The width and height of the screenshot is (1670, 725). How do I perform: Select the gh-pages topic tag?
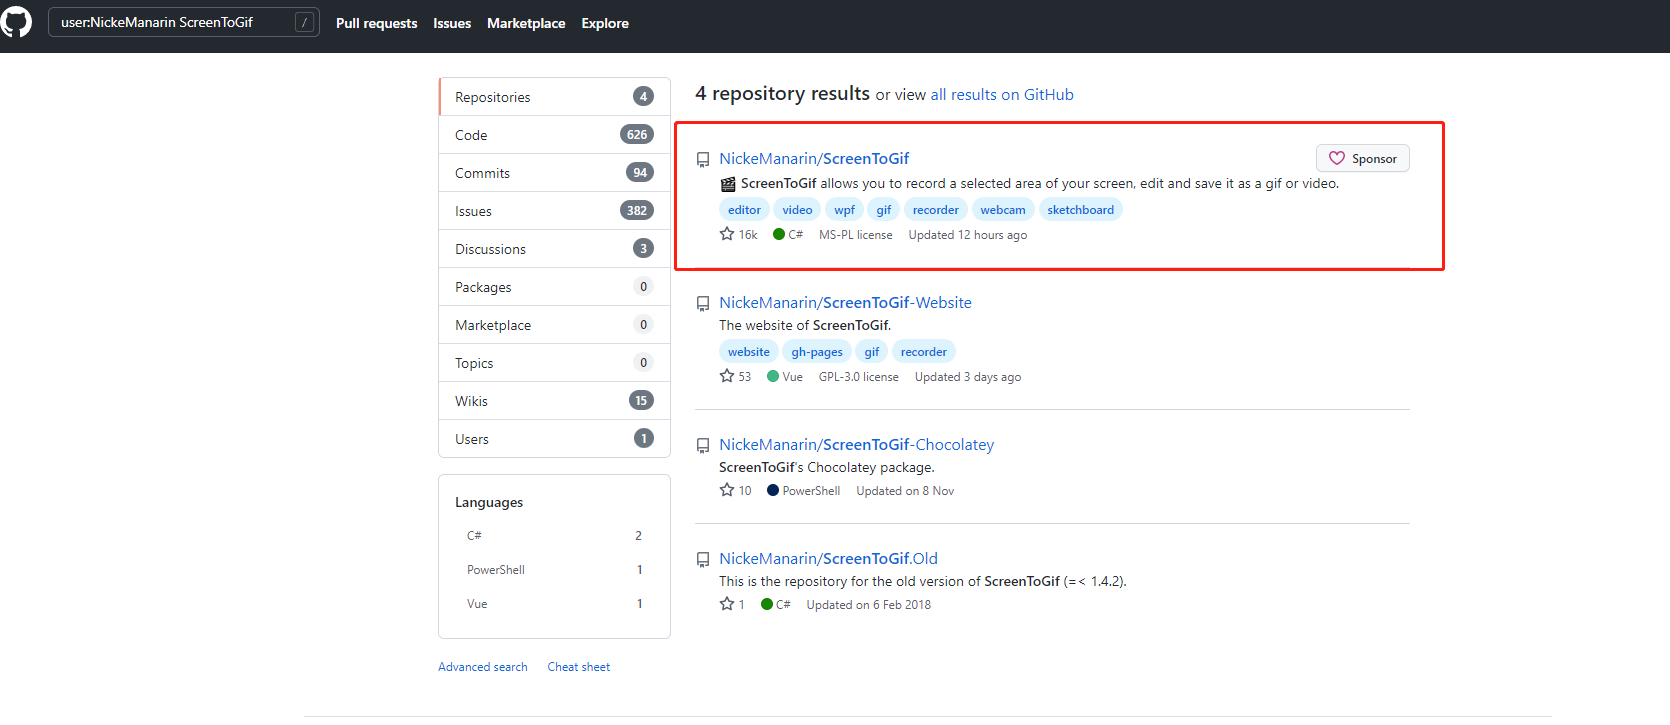(817, 352)
